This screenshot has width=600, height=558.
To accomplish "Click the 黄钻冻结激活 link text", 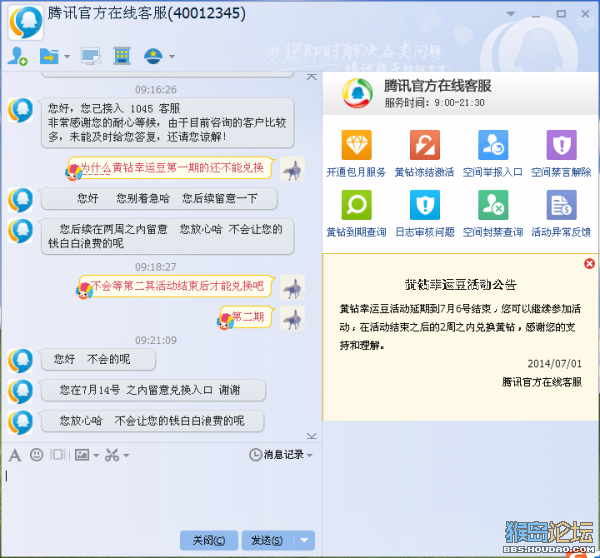I will coord(424,172).
